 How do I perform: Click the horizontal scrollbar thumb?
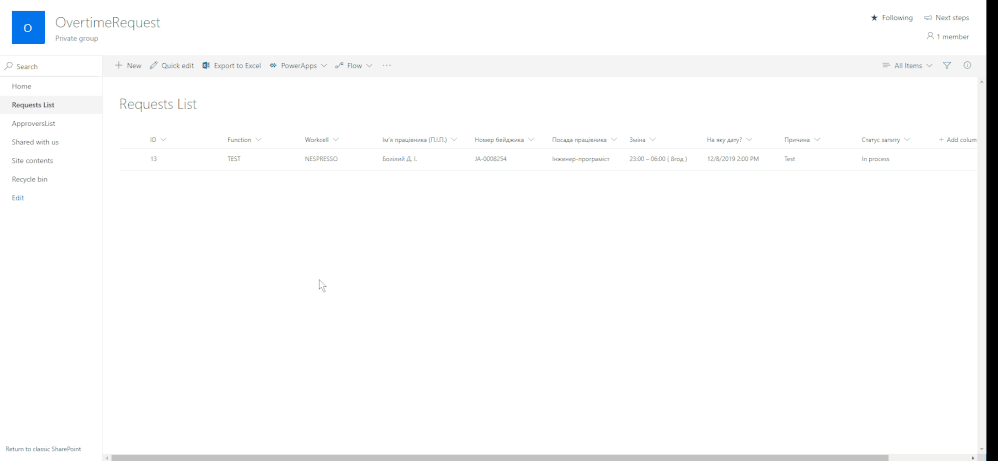click(500, 458)
